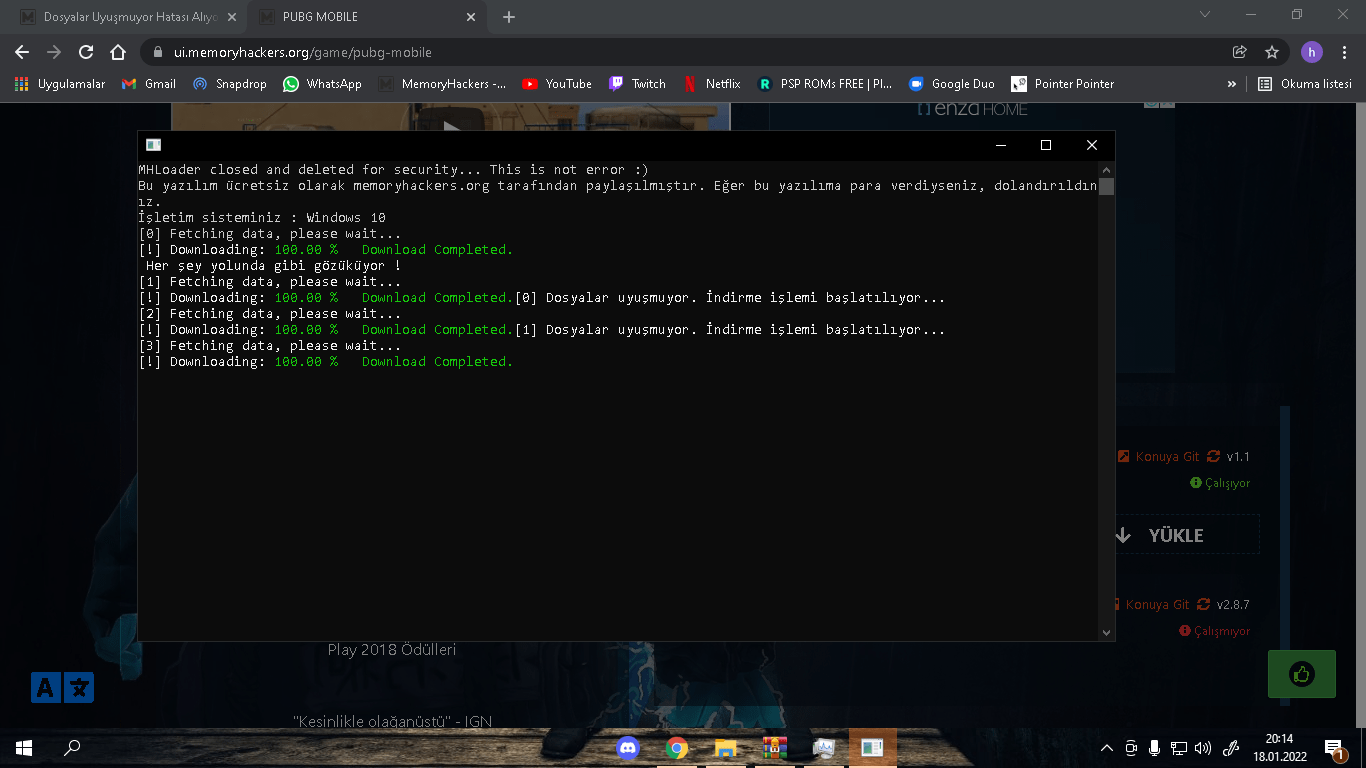Select the PUBG MOBILE tab
This screenshot has height=768, width=1366.
365,17
